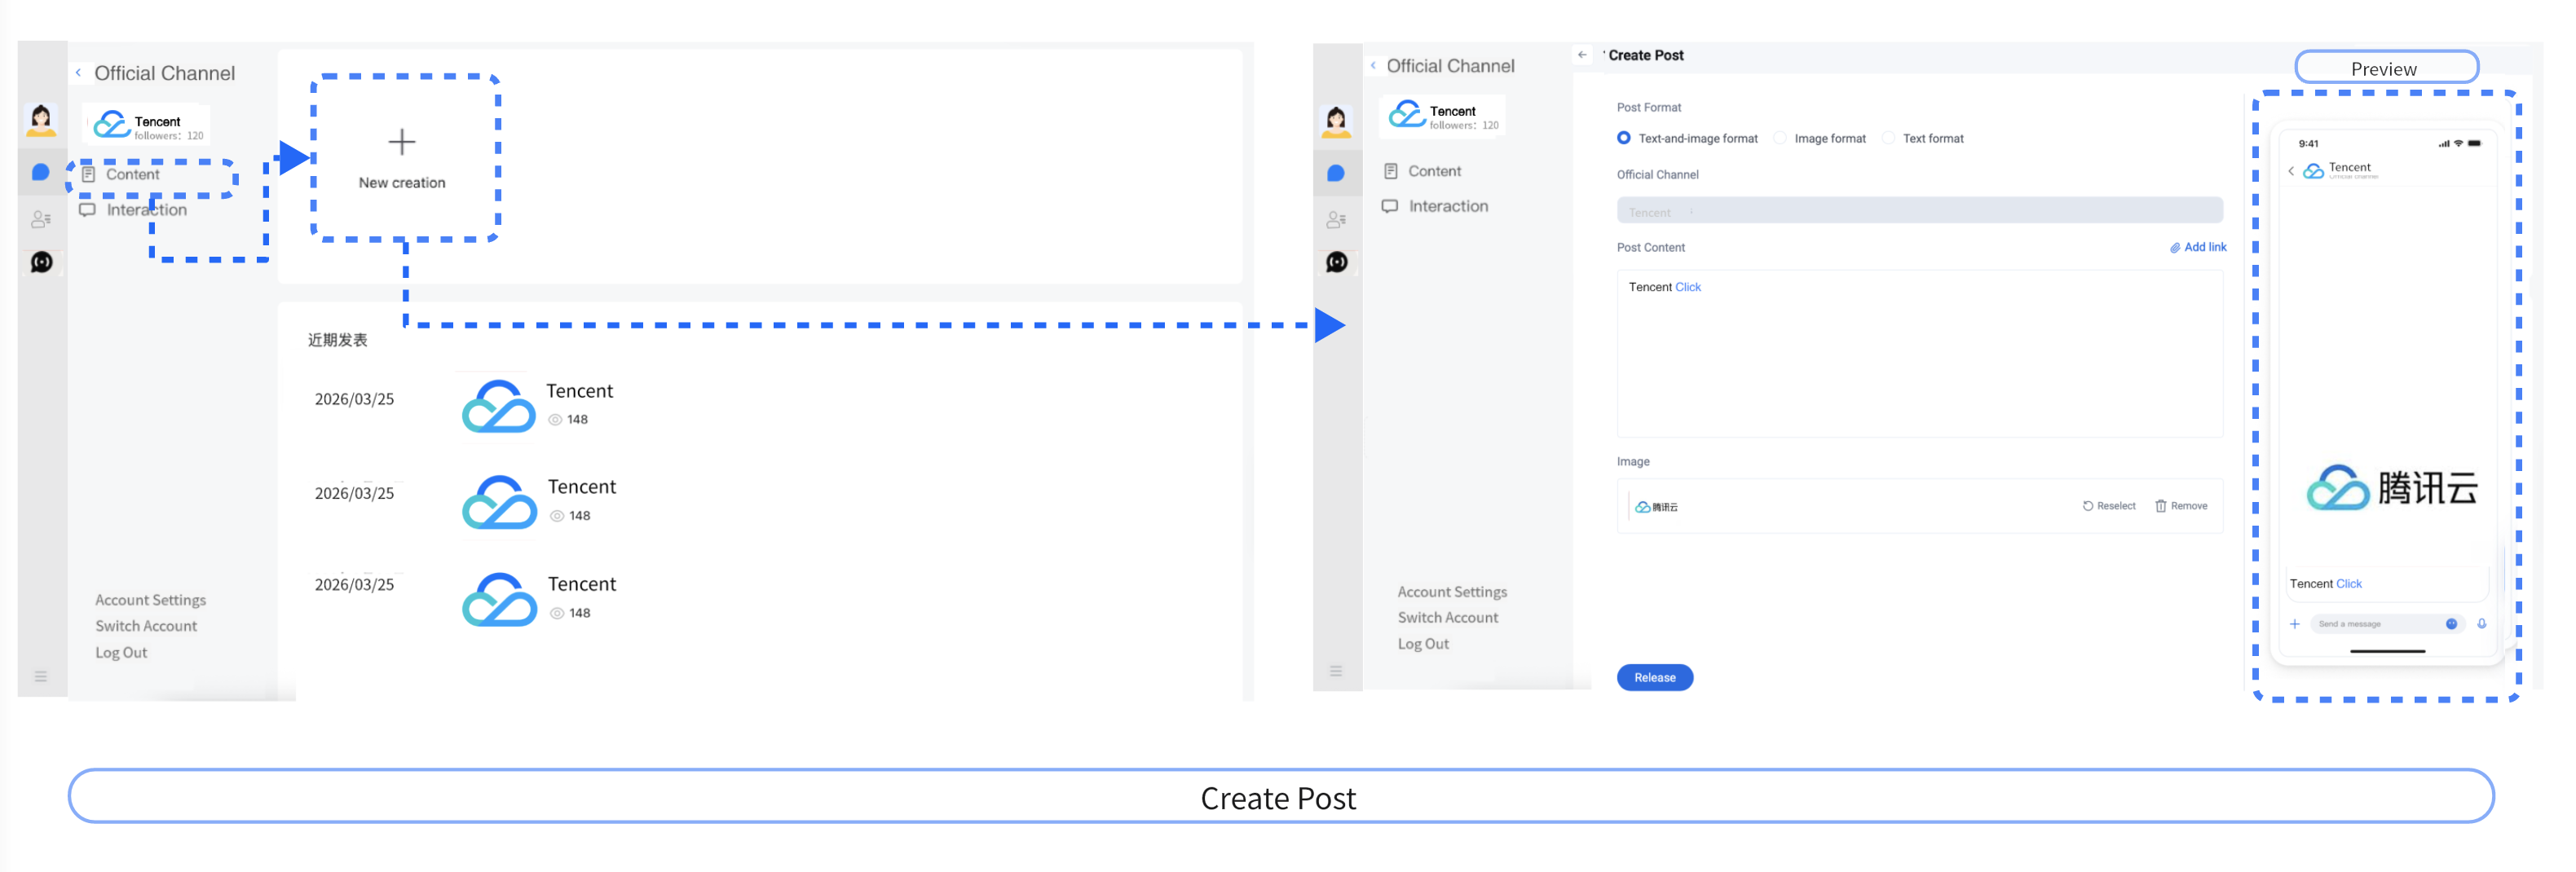Viewport: 2576px width, 872px height.
Task: Tap the emoji icon in phone preview
Action: [2451, 624]
